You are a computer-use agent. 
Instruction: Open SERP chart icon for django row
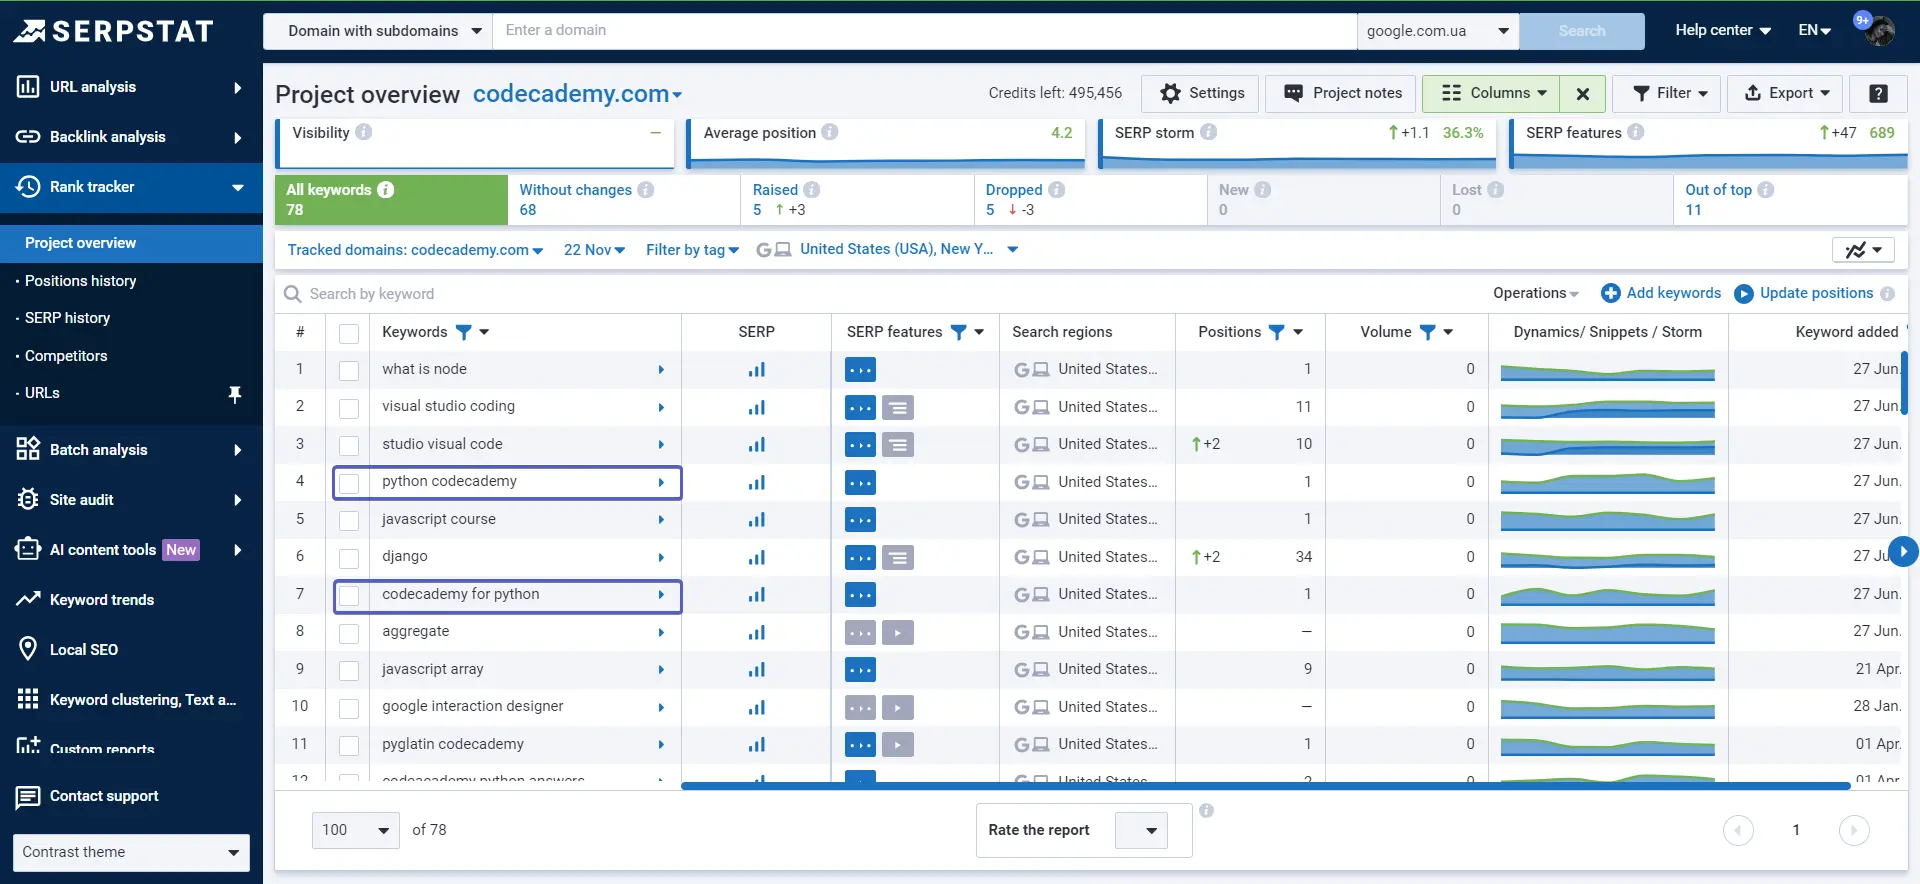point(757,557)
